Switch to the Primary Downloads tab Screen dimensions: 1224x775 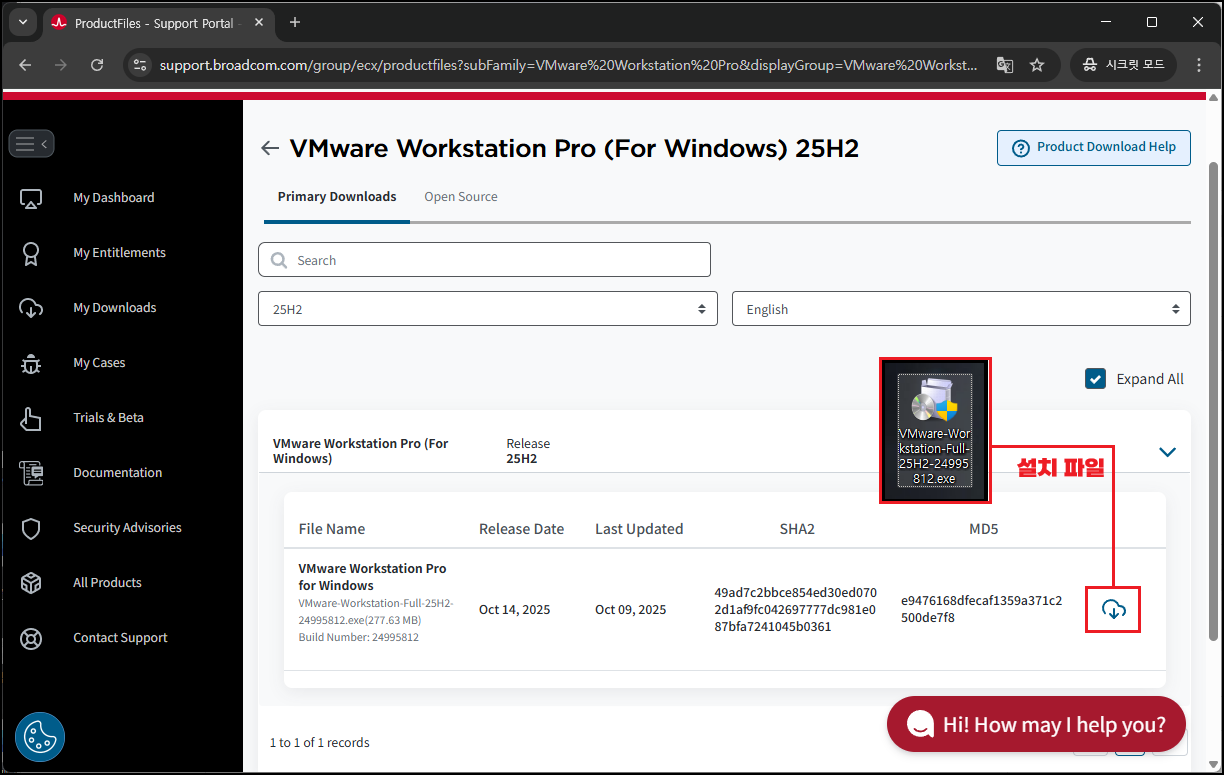pyautogui.click(x=337, y=197)
